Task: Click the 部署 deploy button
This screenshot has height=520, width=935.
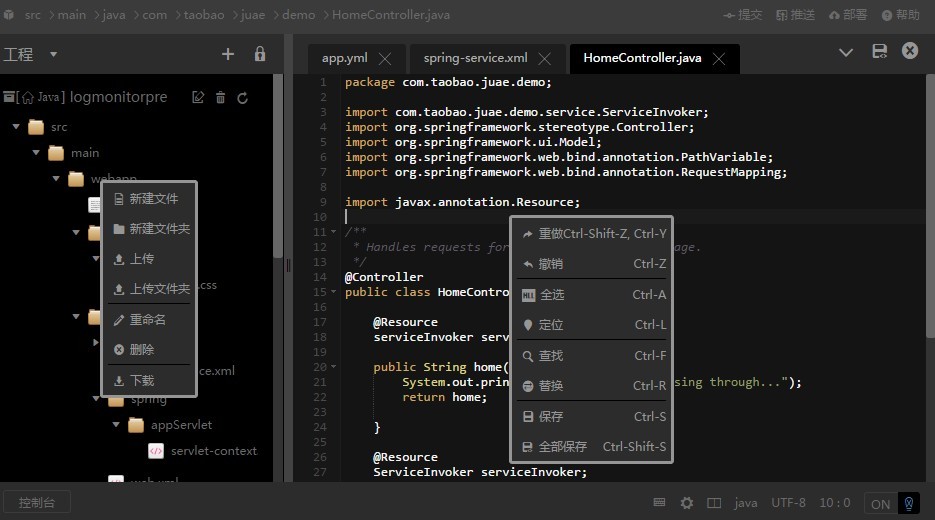Action: pos(847,15)
